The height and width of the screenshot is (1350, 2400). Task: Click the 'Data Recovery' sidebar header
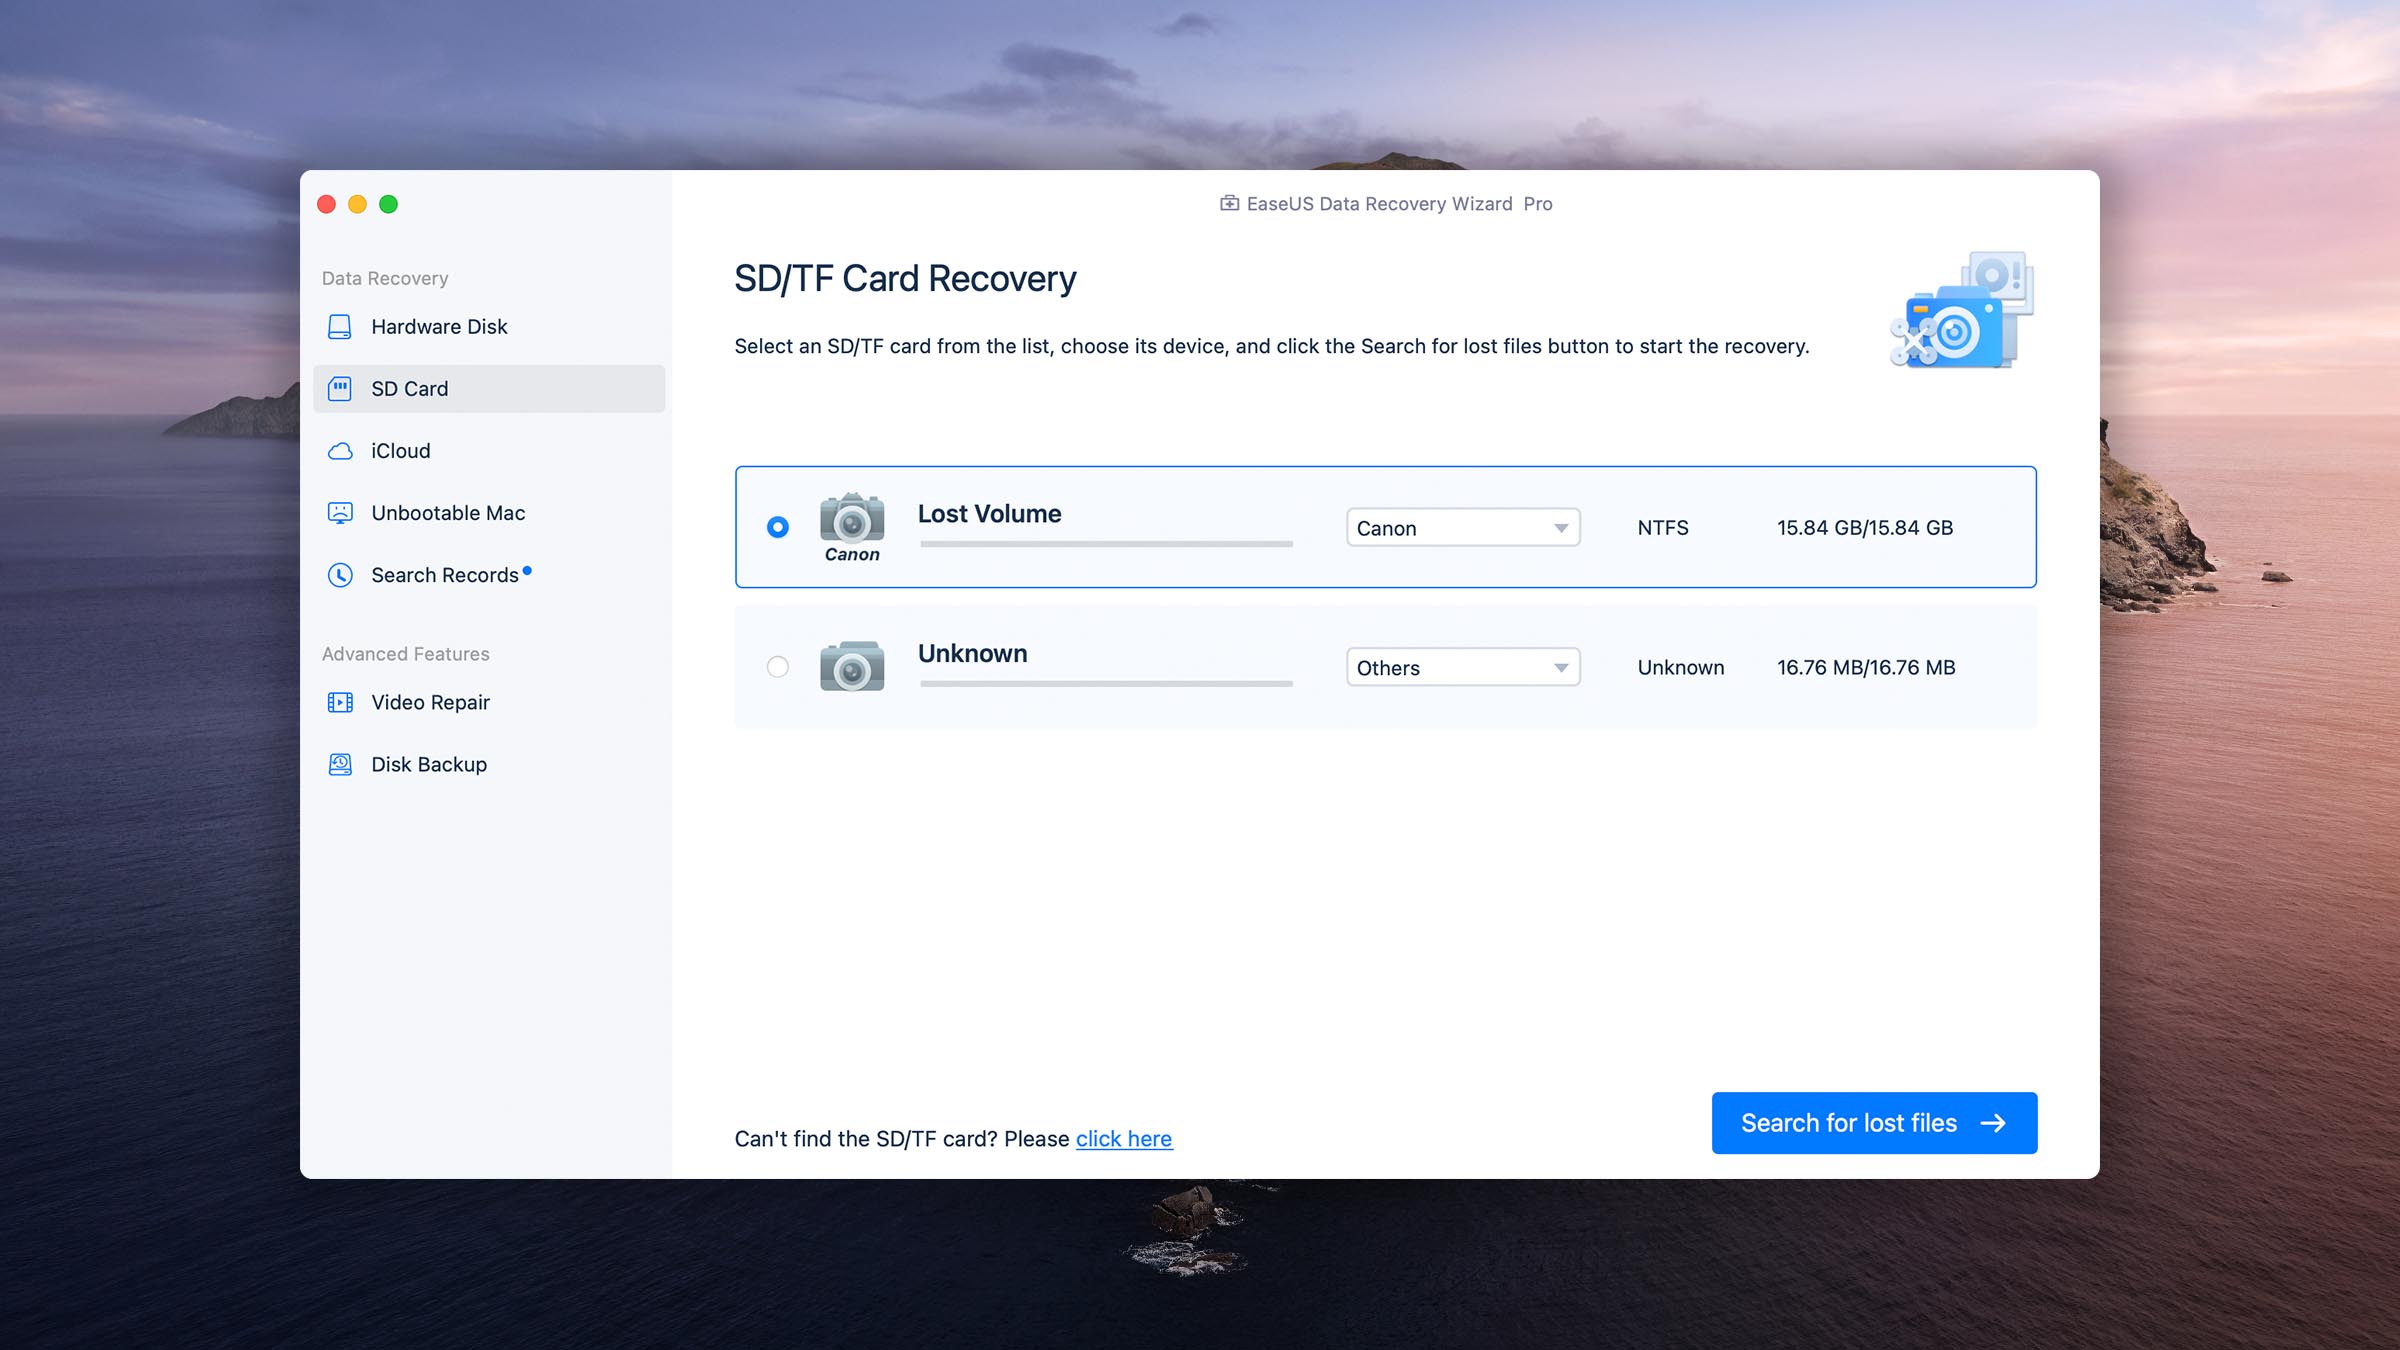(x=385, y=278)
